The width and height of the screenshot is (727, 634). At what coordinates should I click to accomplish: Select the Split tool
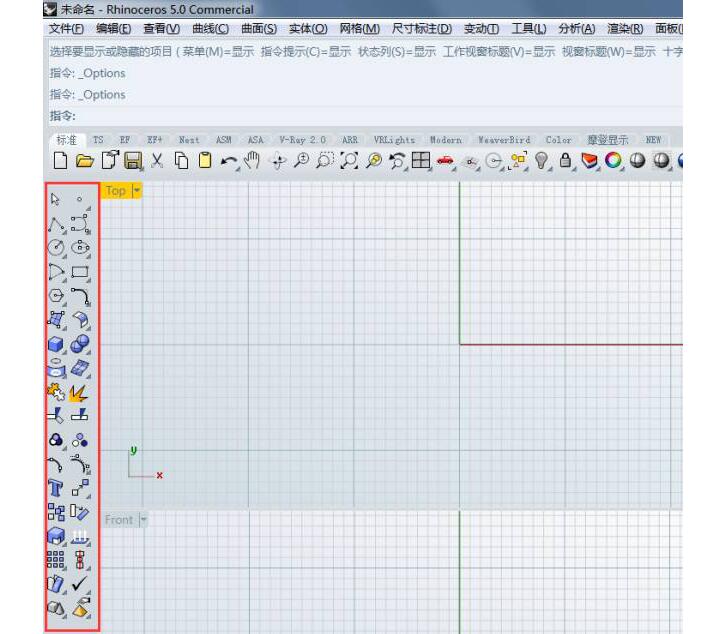80,415
